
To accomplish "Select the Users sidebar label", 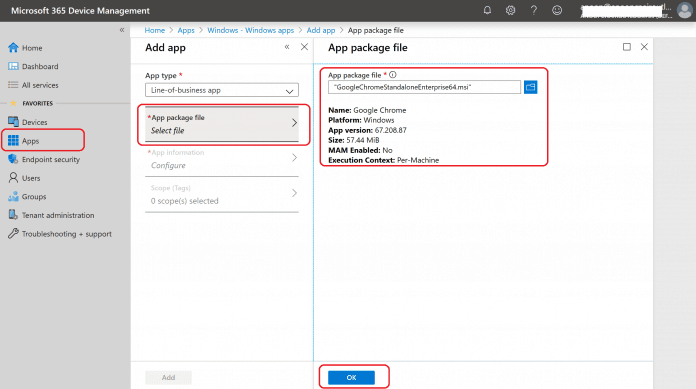I will tap(31, 178).
